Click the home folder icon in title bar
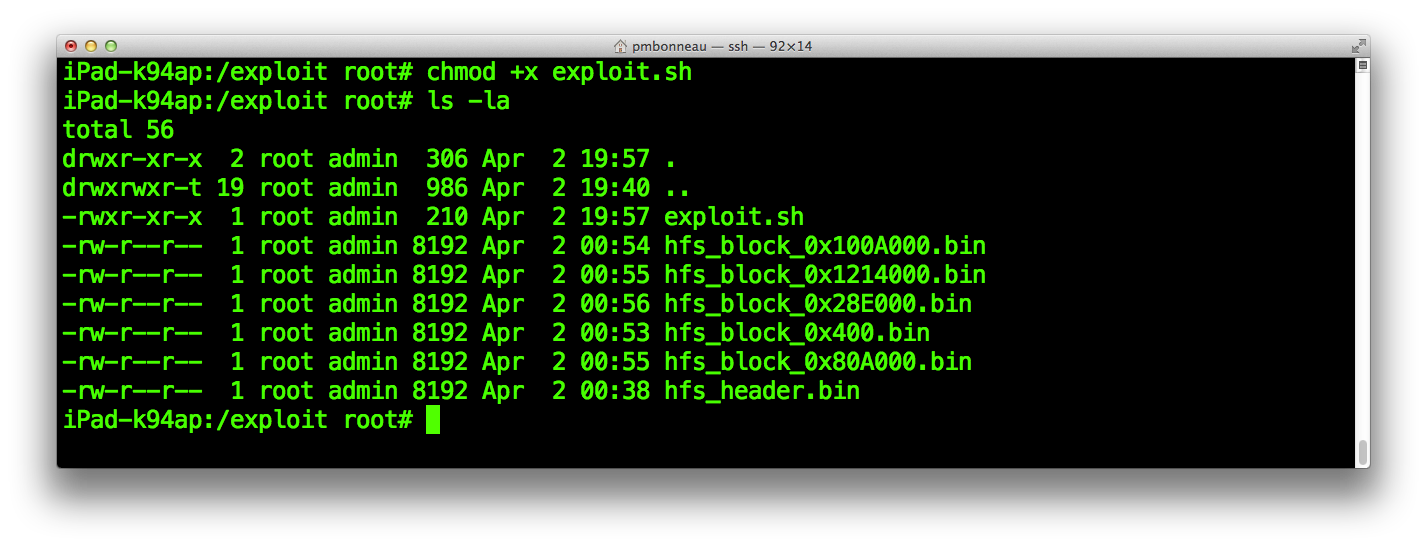Viewport: 1427px width, 547px height. pos(620,46)
